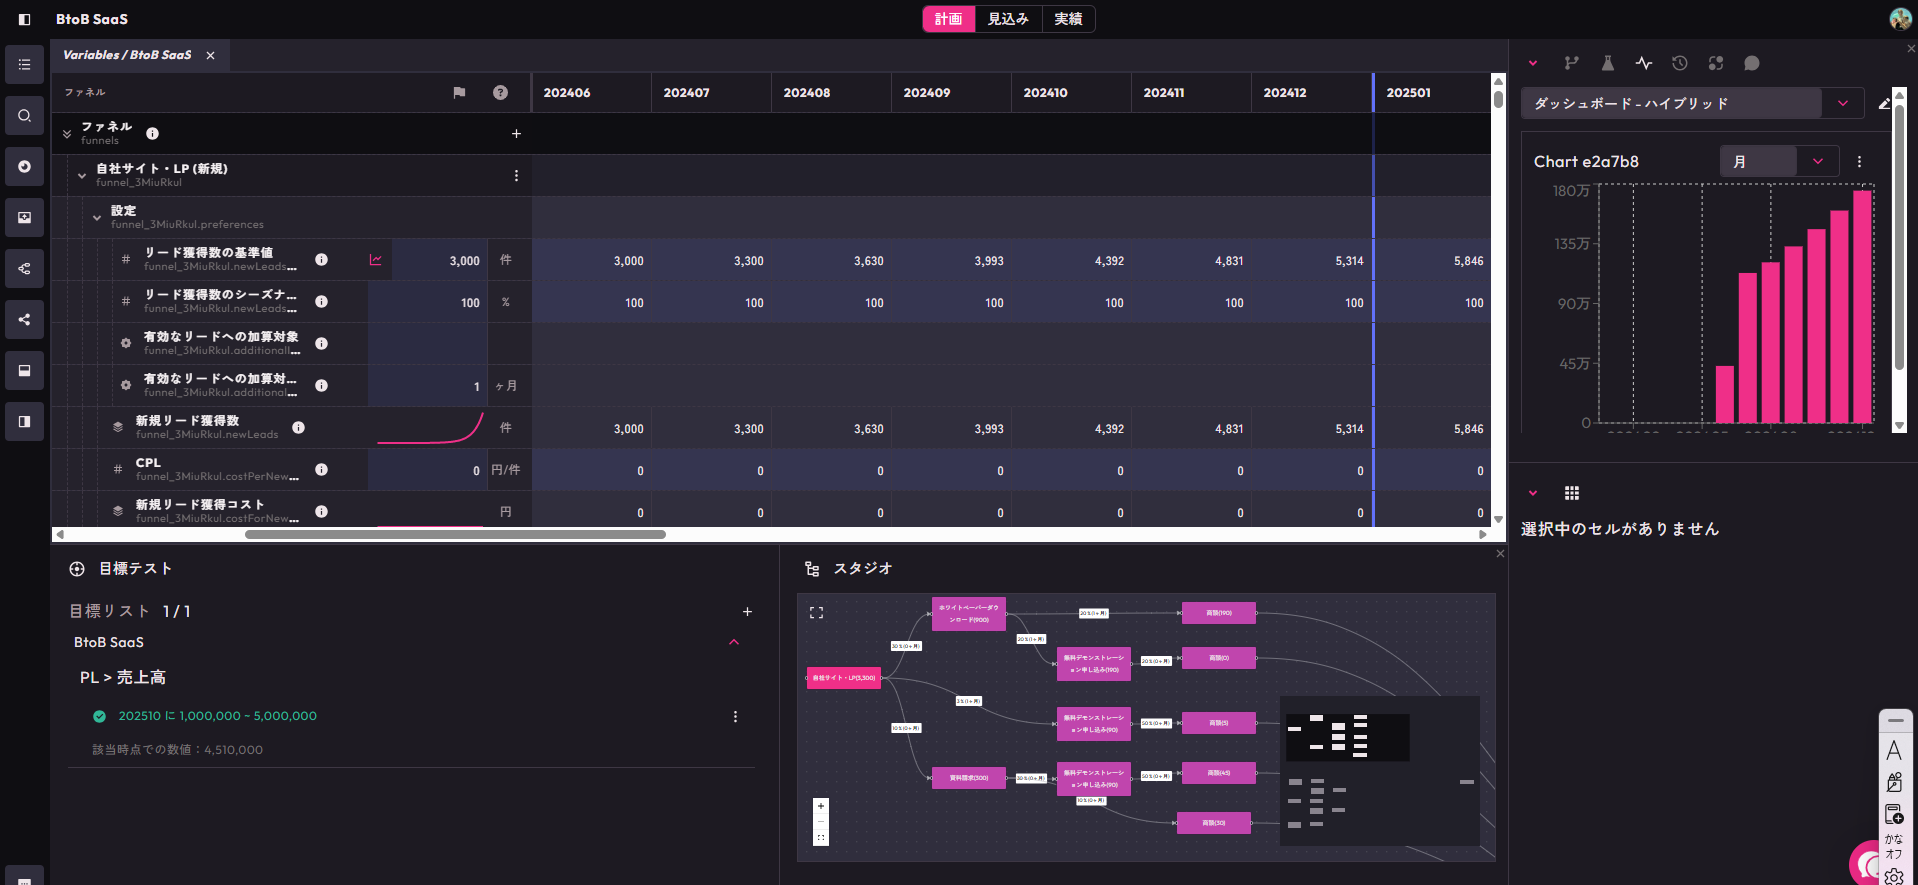The width and height of the screenshot is (1918, 885).
Task: Add a new goal with the plus button
Action: [747, 611]
